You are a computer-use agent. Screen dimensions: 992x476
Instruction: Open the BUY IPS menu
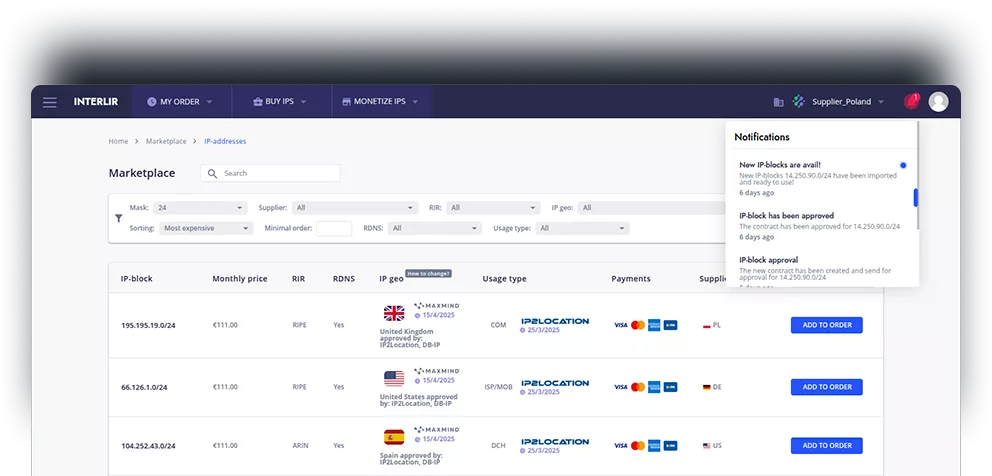(x=280, y=101)
